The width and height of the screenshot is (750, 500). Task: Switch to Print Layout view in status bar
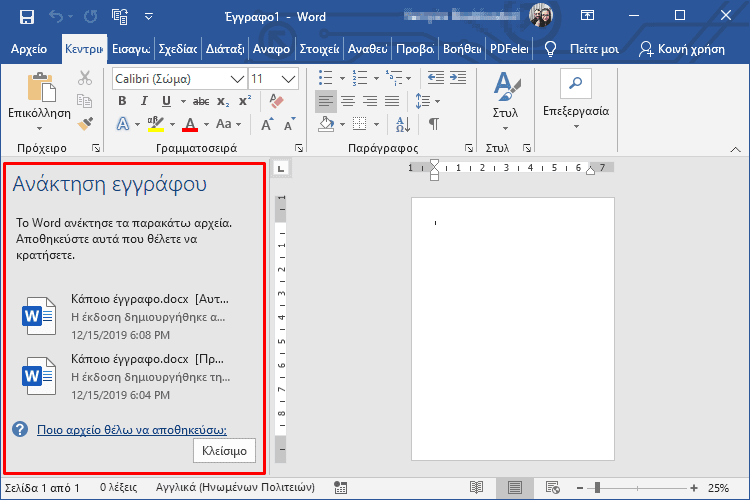(515, 488)
